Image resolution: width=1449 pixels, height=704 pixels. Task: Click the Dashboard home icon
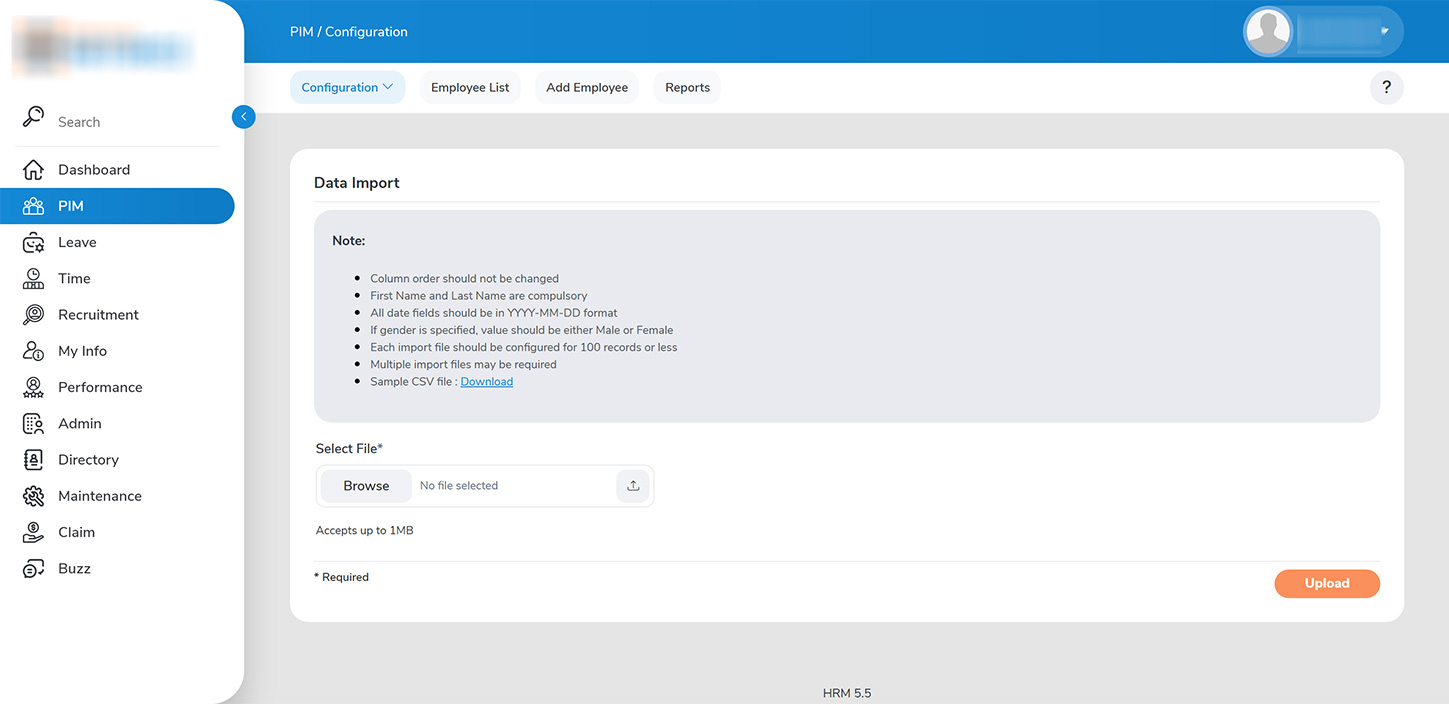click(33, 170)
